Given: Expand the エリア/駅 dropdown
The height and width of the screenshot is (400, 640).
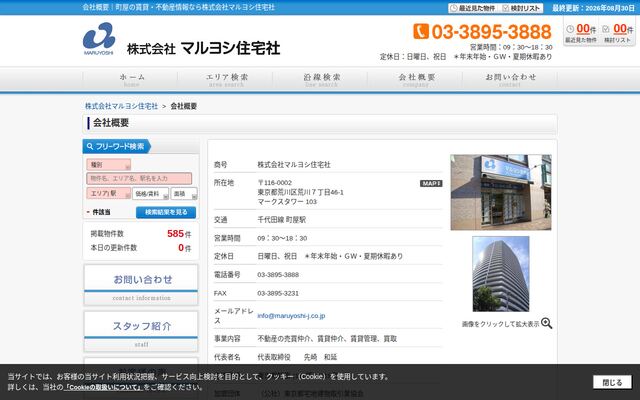Looking at the screenshot, I should (109, 193).
